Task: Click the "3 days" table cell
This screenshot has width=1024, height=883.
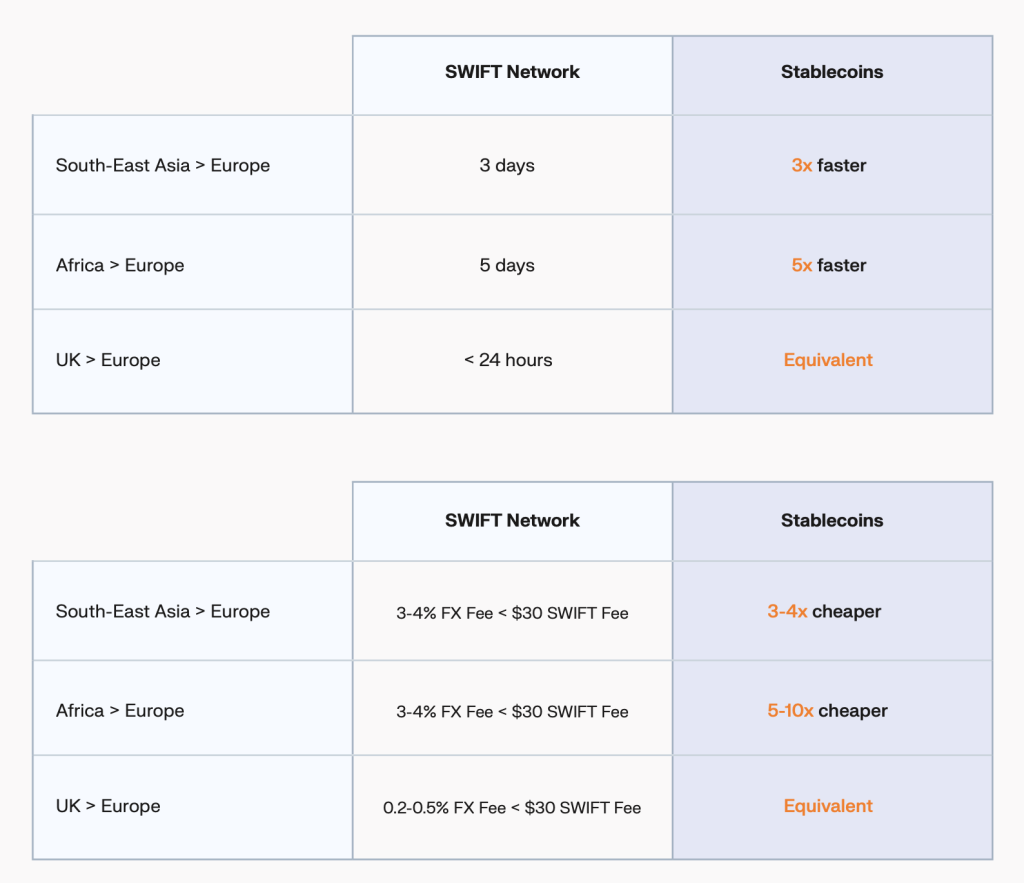Action: point(507,165)
